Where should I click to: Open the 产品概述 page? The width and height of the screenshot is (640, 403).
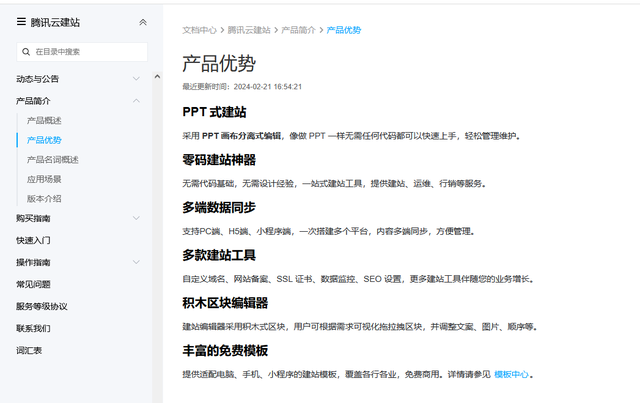click(x=44, y=120)
